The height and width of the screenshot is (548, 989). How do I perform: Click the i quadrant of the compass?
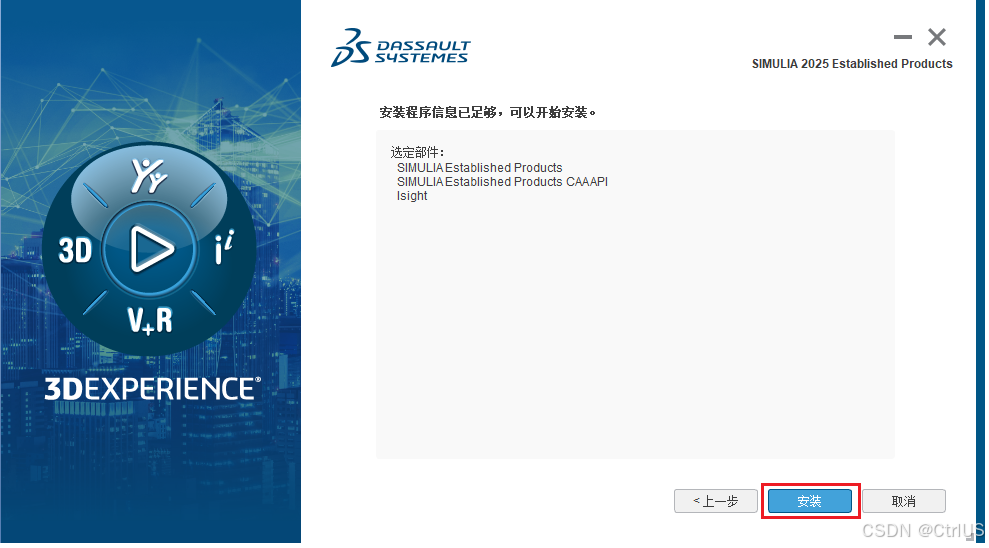point(224,247)
